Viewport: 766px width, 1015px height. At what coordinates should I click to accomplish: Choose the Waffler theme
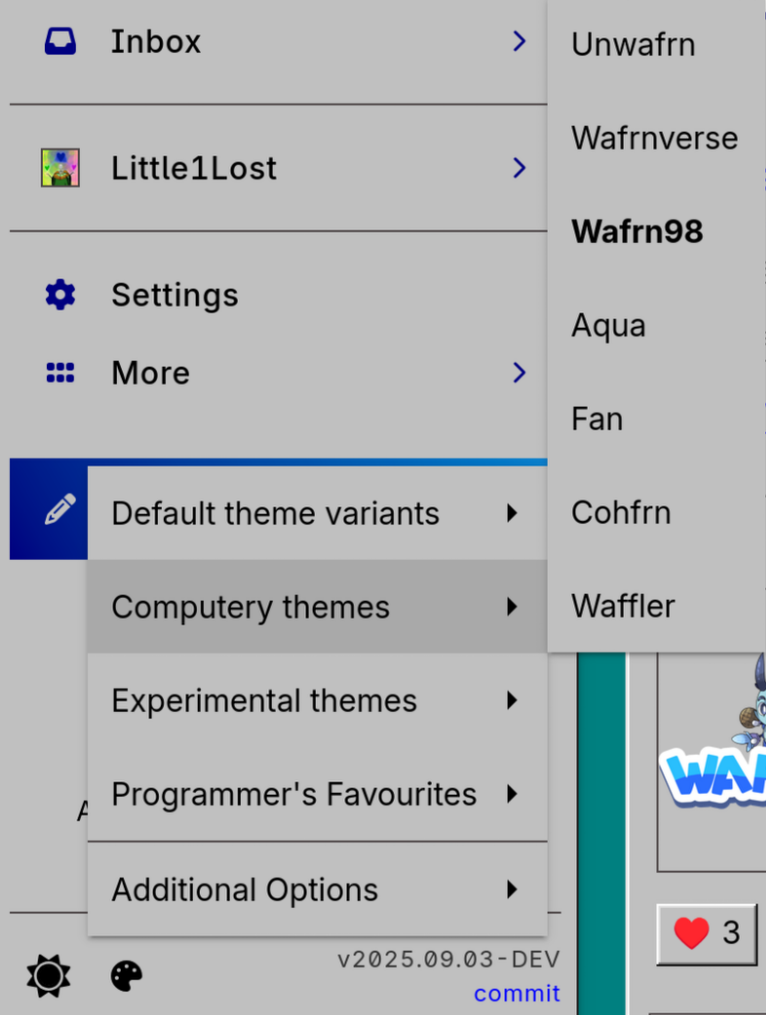[x=623, y=606]
